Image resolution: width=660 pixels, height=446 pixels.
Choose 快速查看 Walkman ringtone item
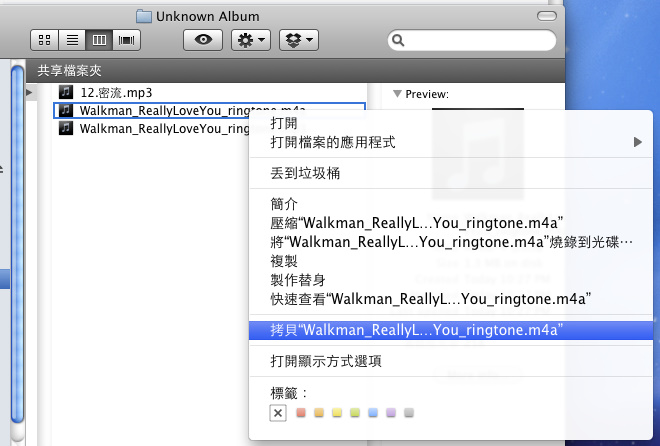pos(450,299)
